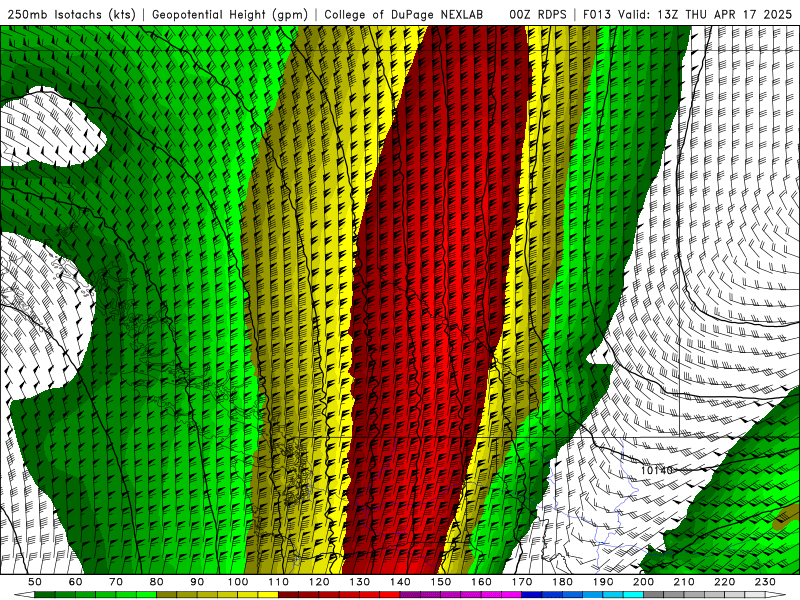Click the '140' value on the color scale

[x=400, y=582]
